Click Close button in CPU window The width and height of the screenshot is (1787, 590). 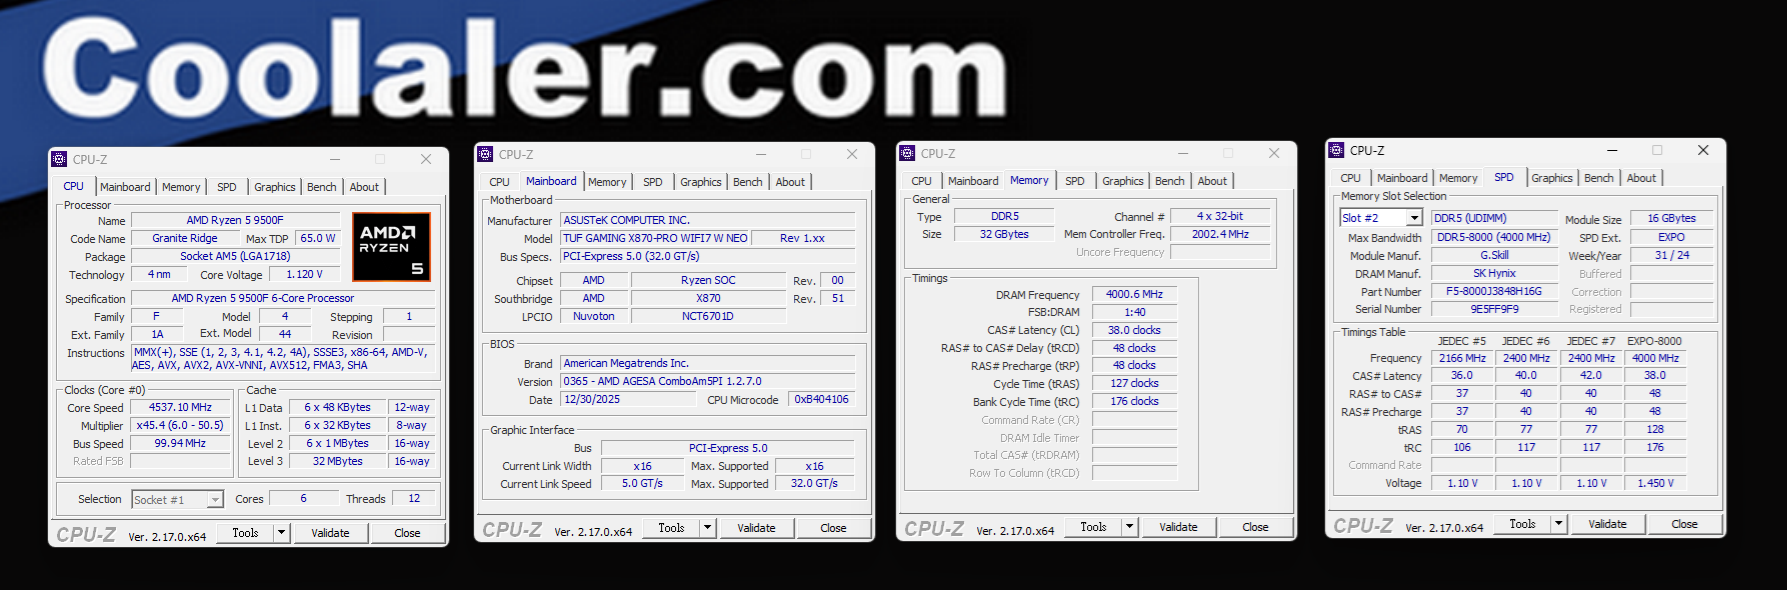pos(407,533)
